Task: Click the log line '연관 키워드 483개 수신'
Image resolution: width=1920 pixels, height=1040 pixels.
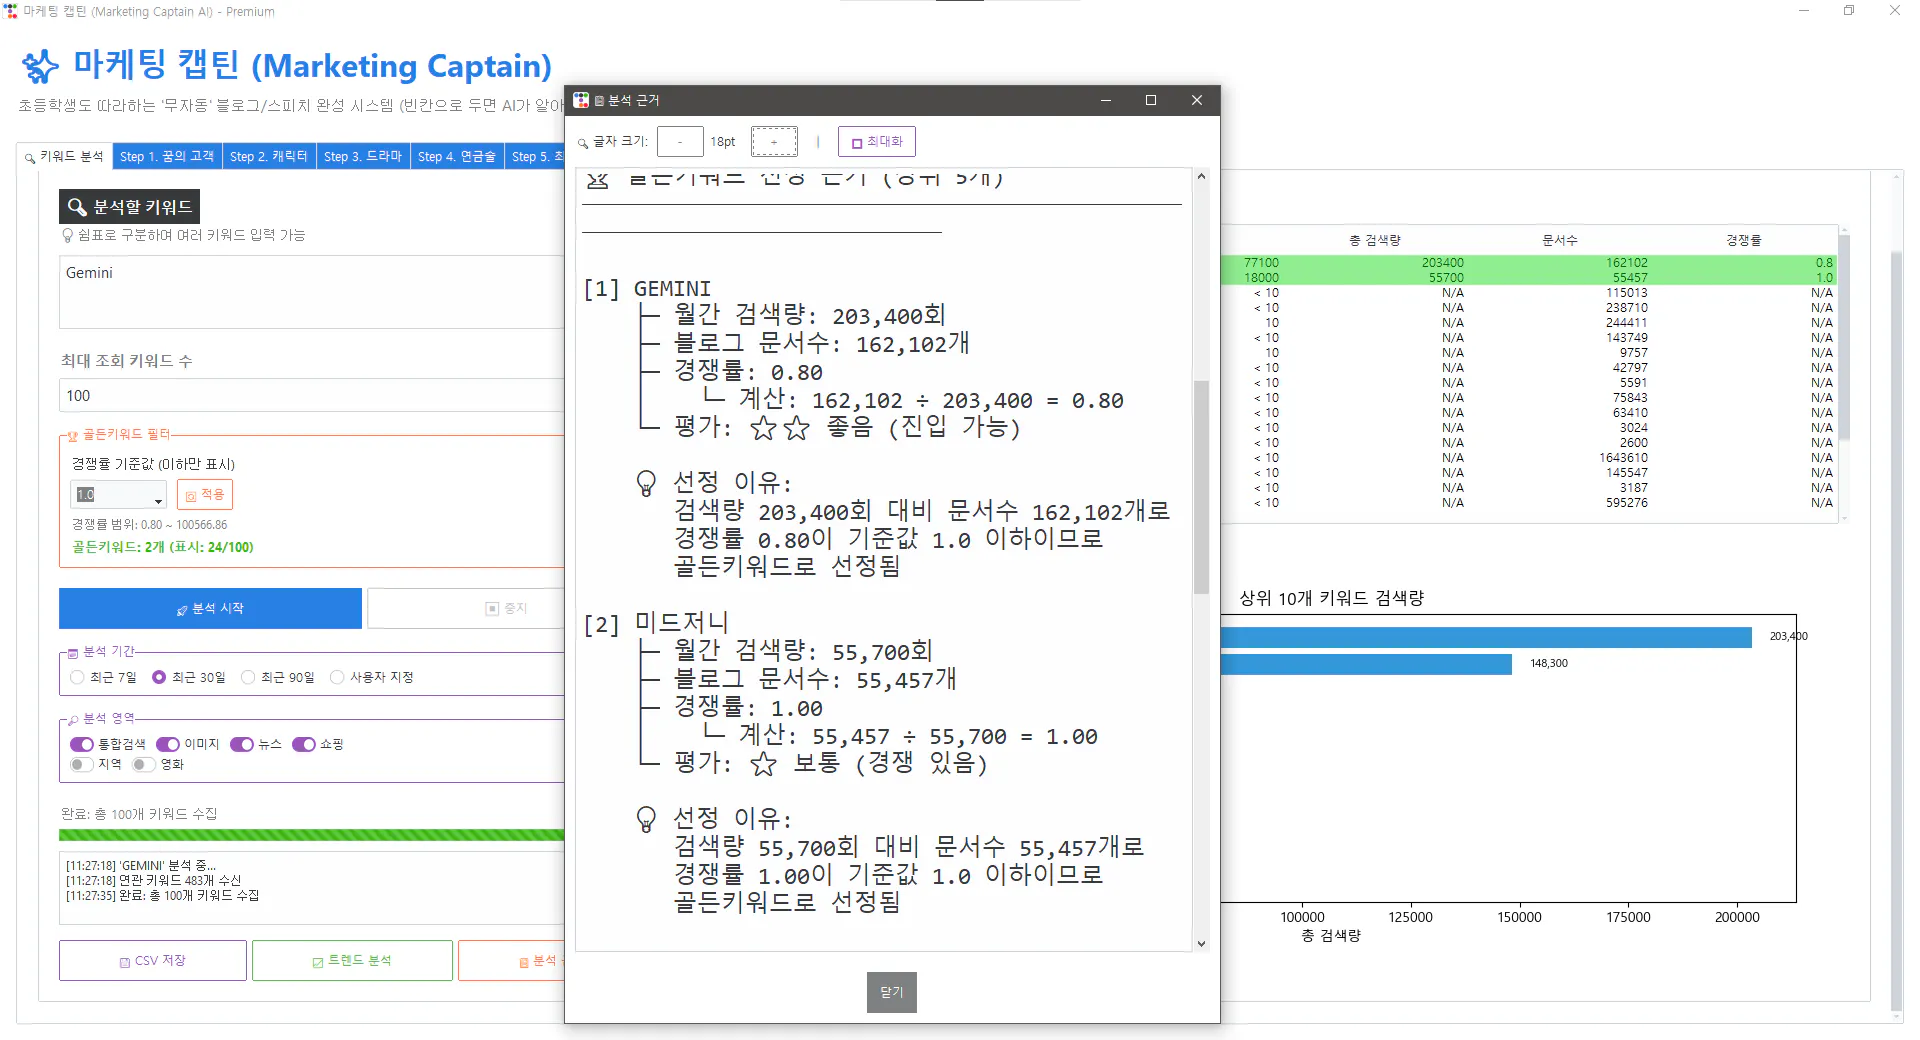Action: click(154, 881)
